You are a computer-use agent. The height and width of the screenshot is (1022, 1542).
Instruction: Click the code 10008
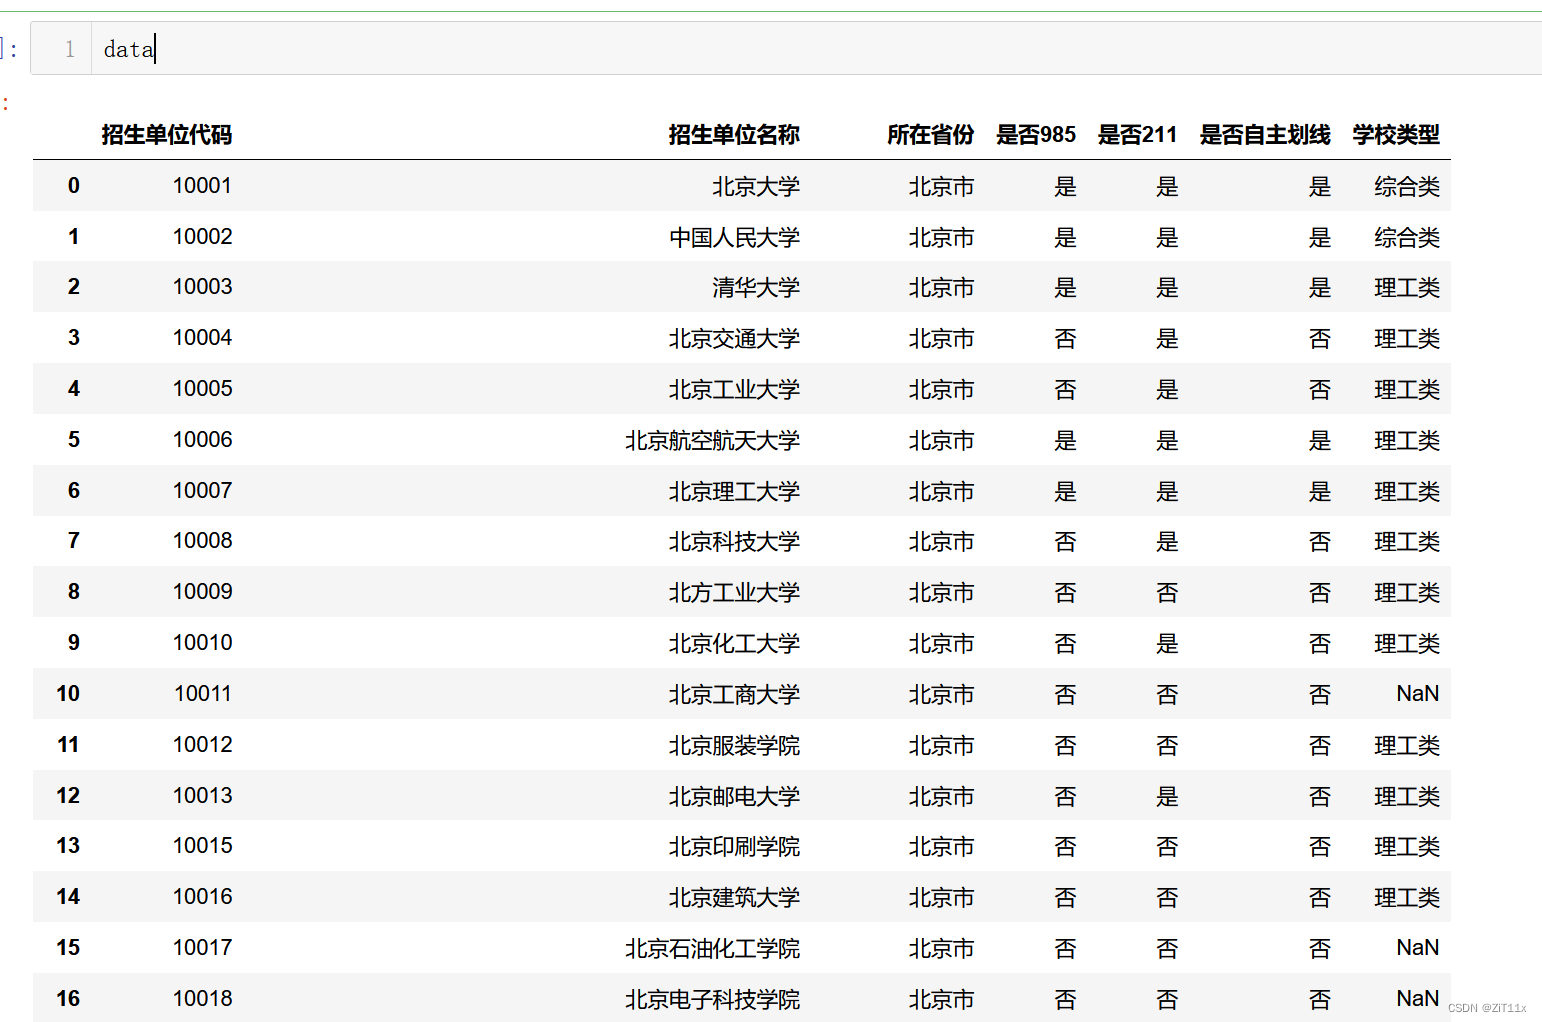202,541
